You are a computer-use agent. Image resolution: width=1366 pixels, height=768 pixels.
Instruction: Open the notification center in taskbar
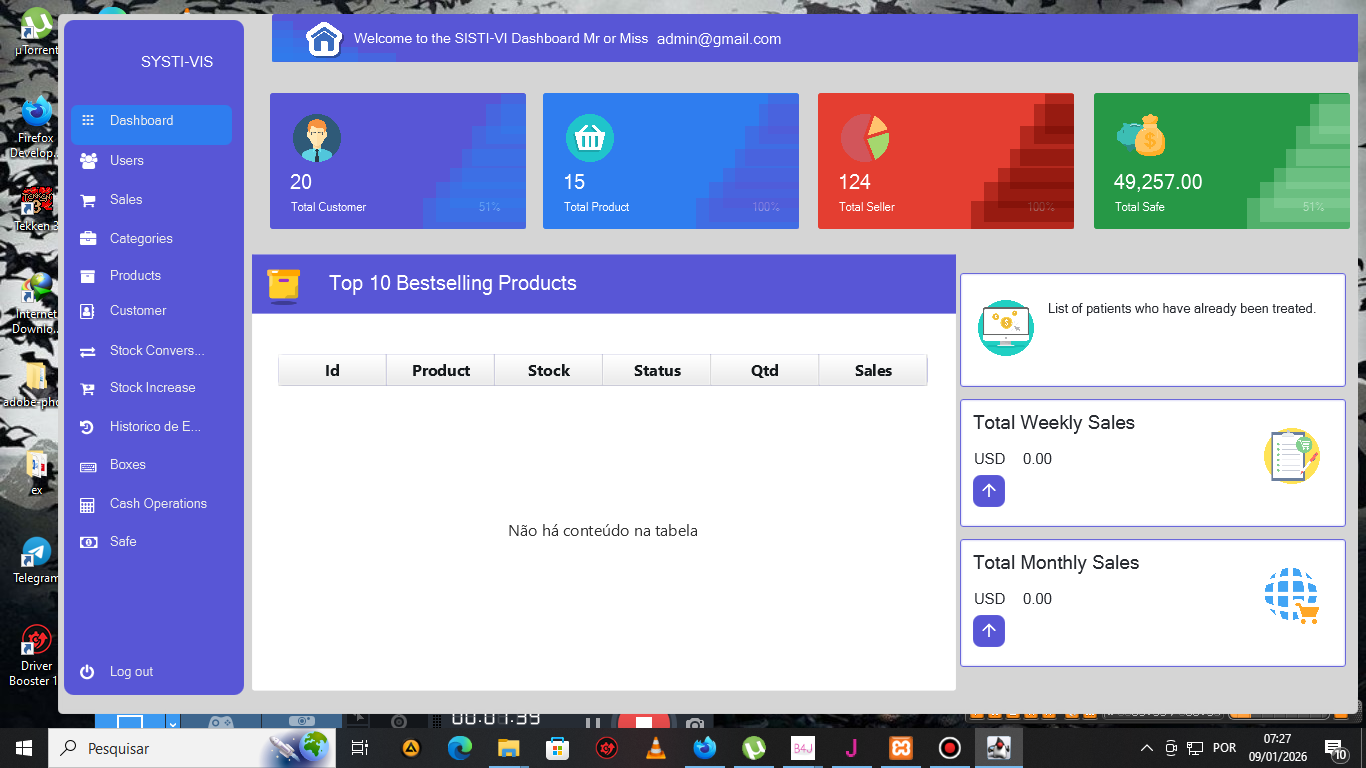click(1334, 748)
